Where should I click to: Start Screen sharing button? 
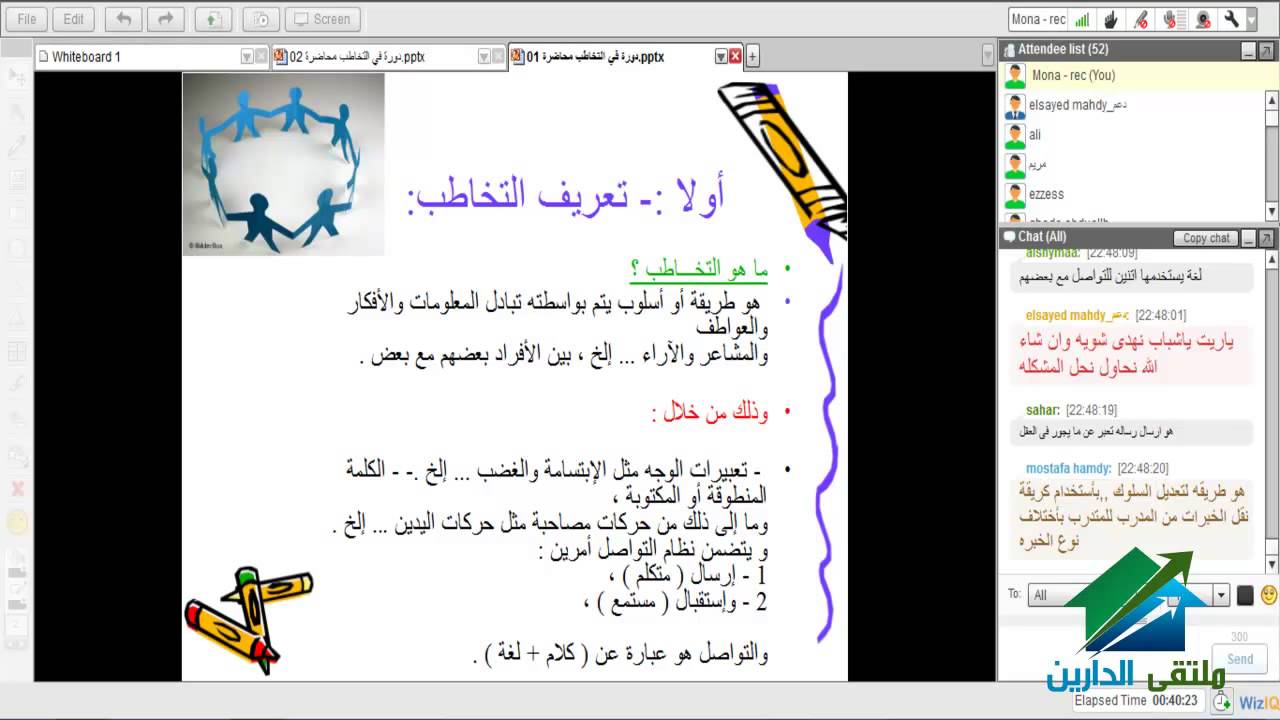[x=322, y=19]
